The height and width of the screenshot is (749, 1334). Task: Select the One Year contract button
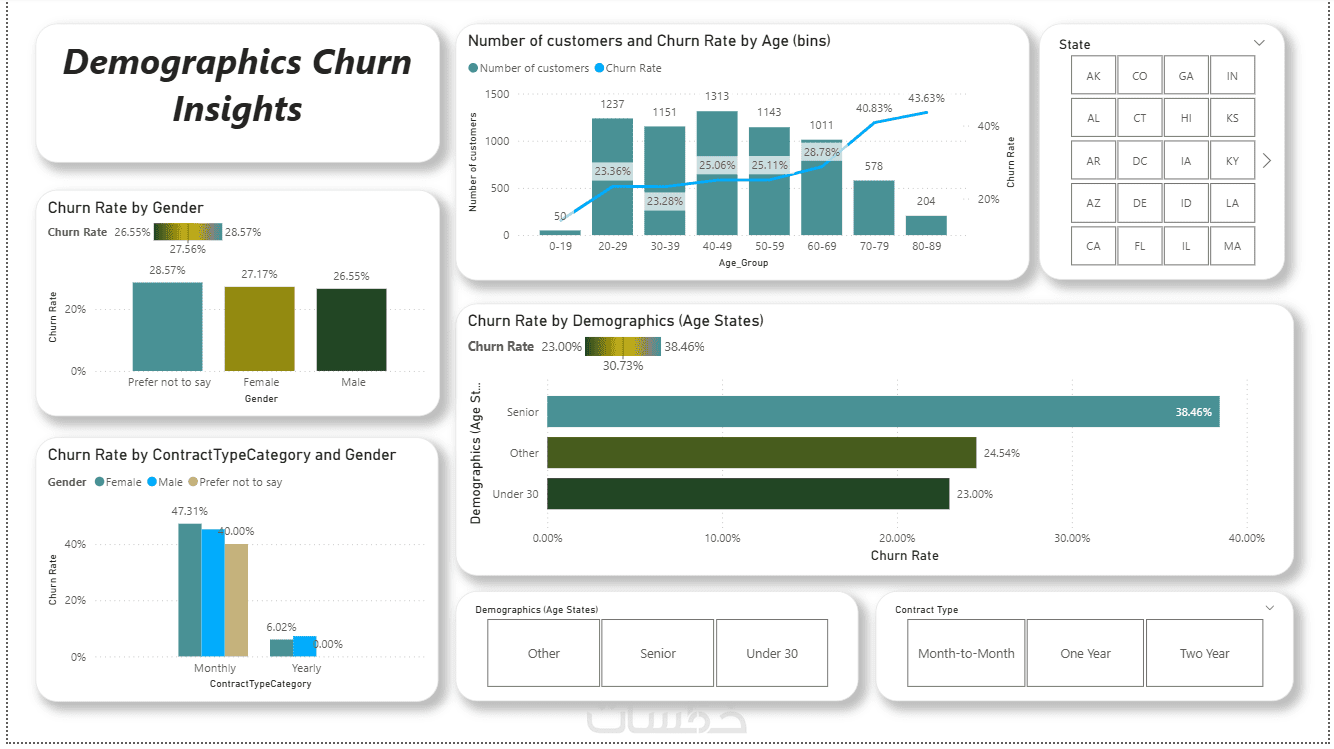coord(1085,653)
